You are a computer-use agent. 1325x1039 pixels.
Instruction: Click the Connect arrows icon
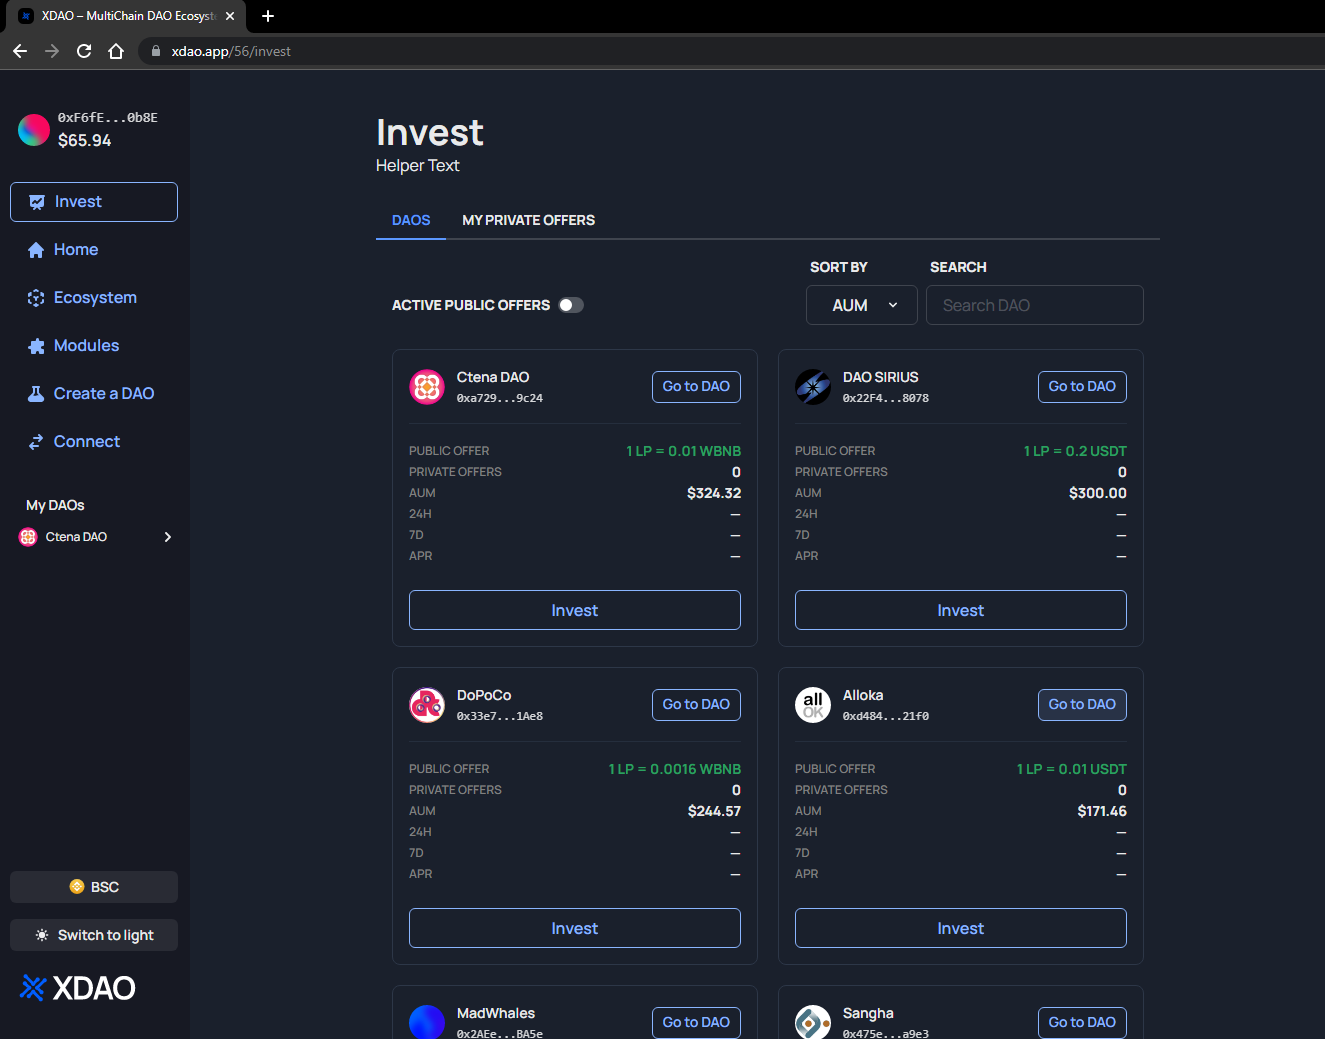click(36, 442)
